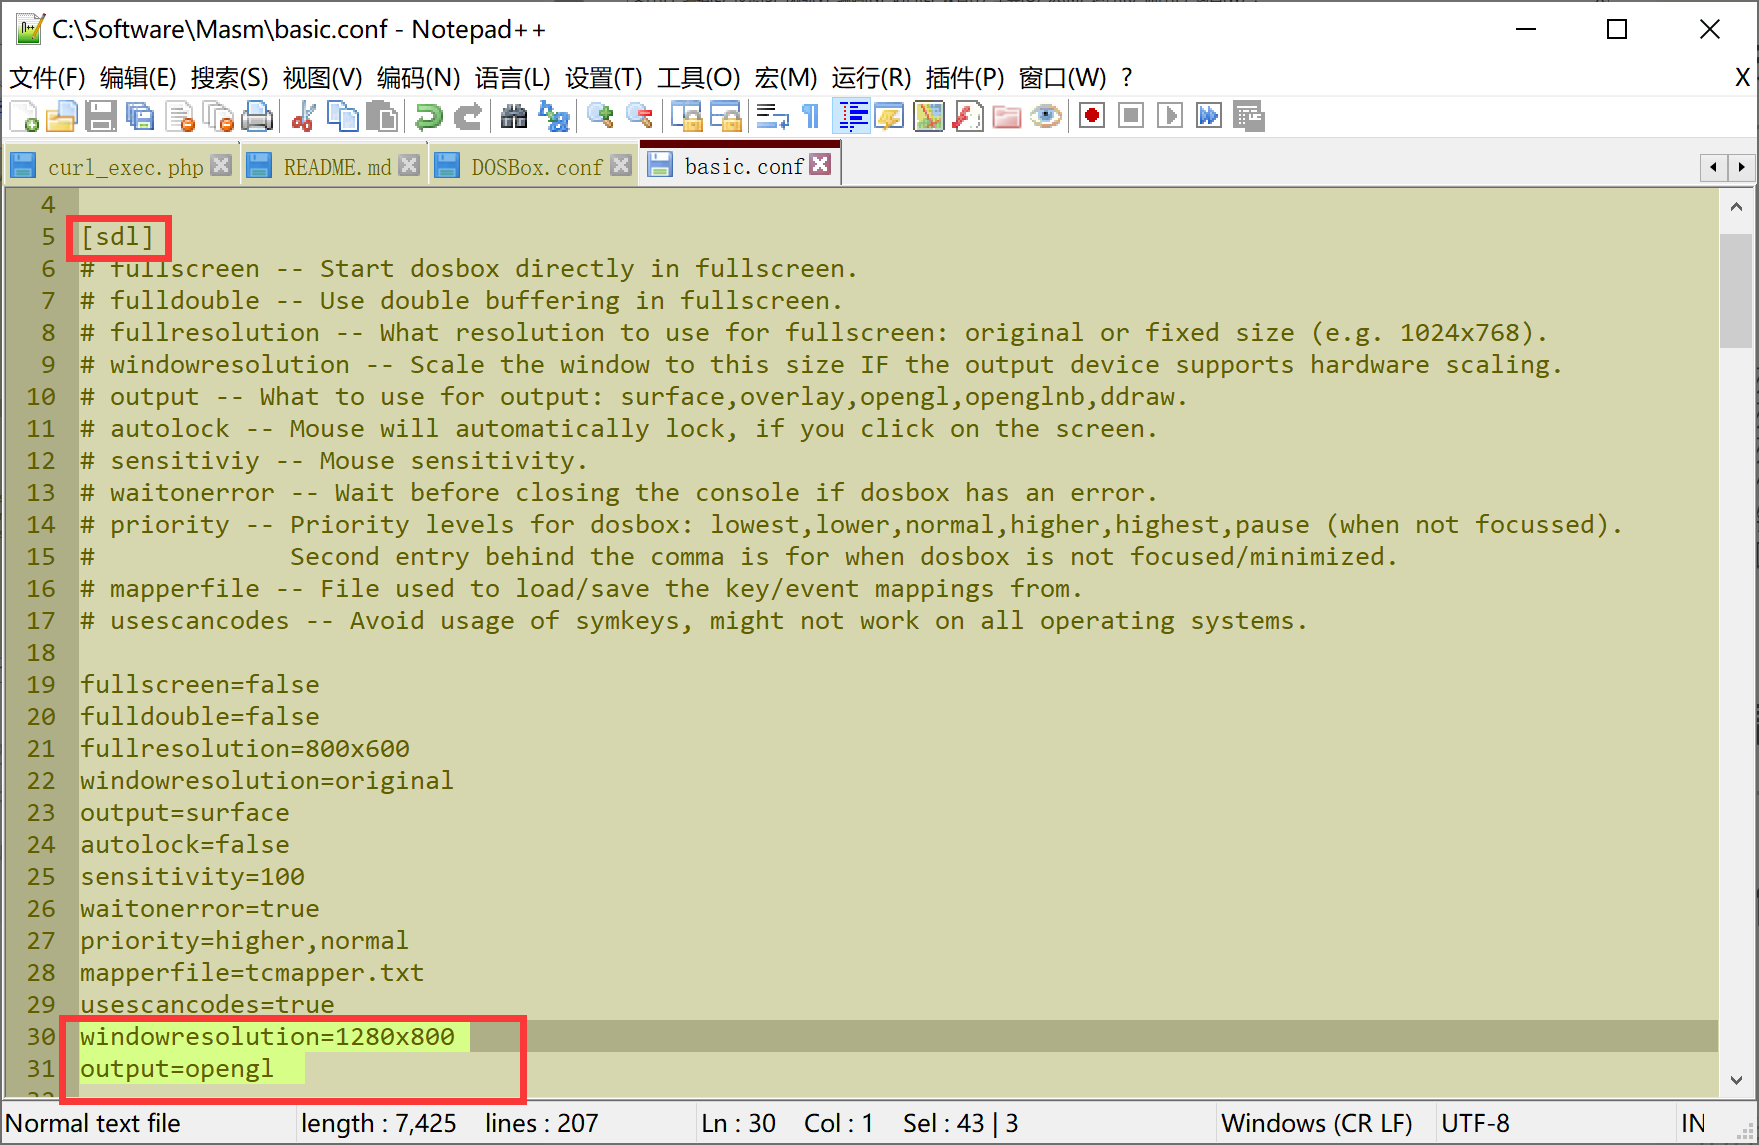The height and width of the screenshot is (1145, 1759).
Task: Zoom in on the text
Action: click(599, 116)
